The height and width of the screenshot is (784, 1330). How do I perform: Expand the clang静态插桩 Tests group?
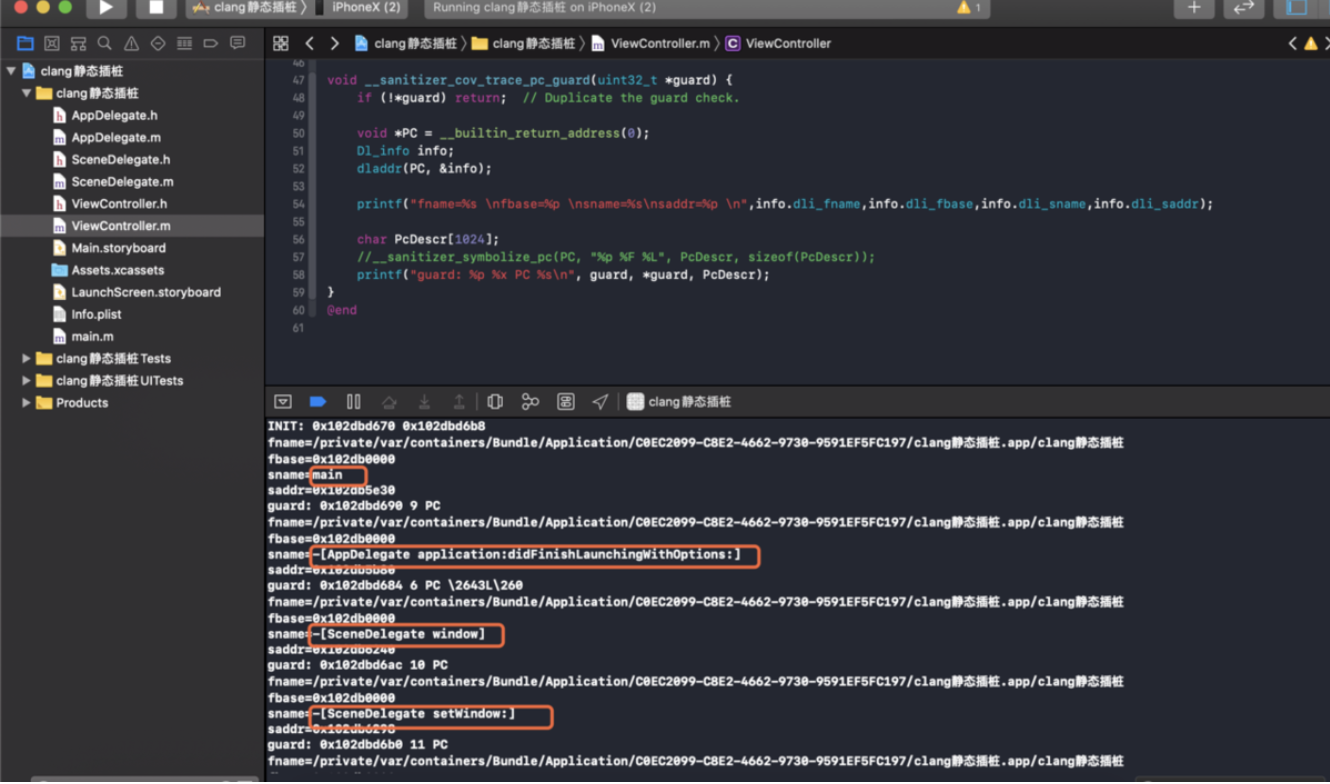click(26, 358)
